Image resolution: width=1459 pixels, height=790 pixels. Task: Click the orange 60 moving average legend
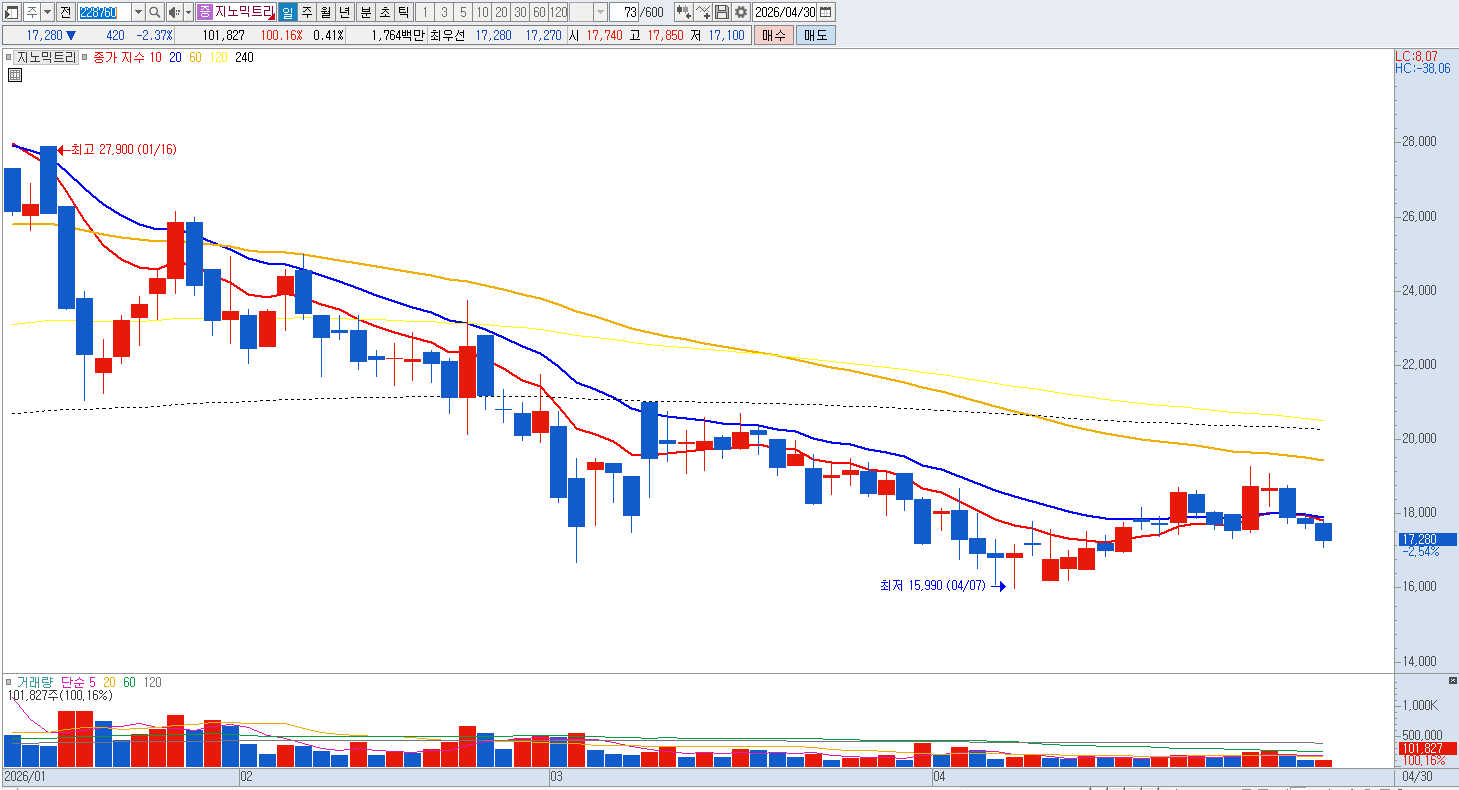click(x=195, y=57)
